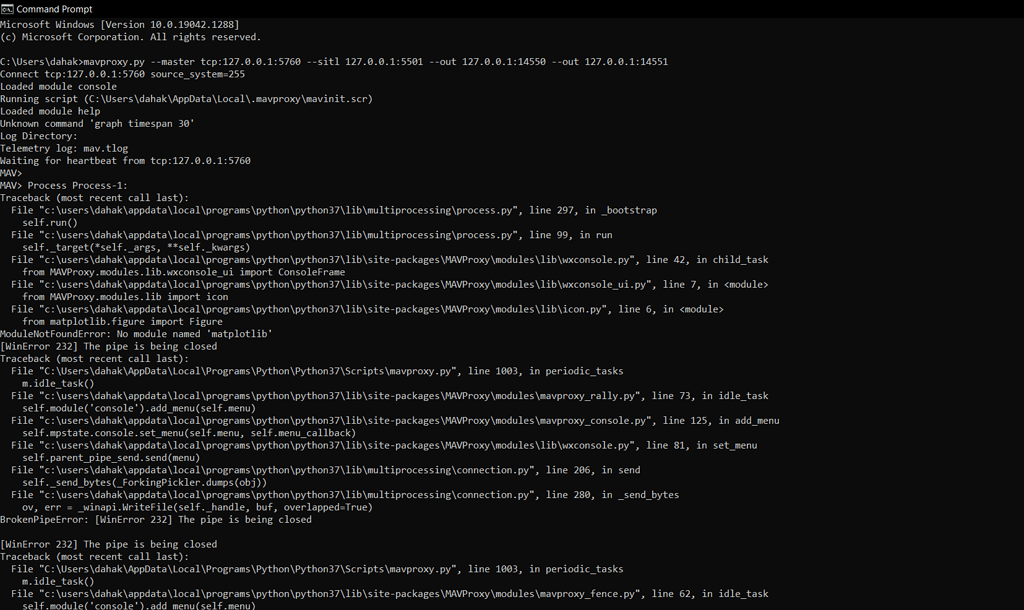Click the mavproxy.py --master command line

click(x=334, y=62)
